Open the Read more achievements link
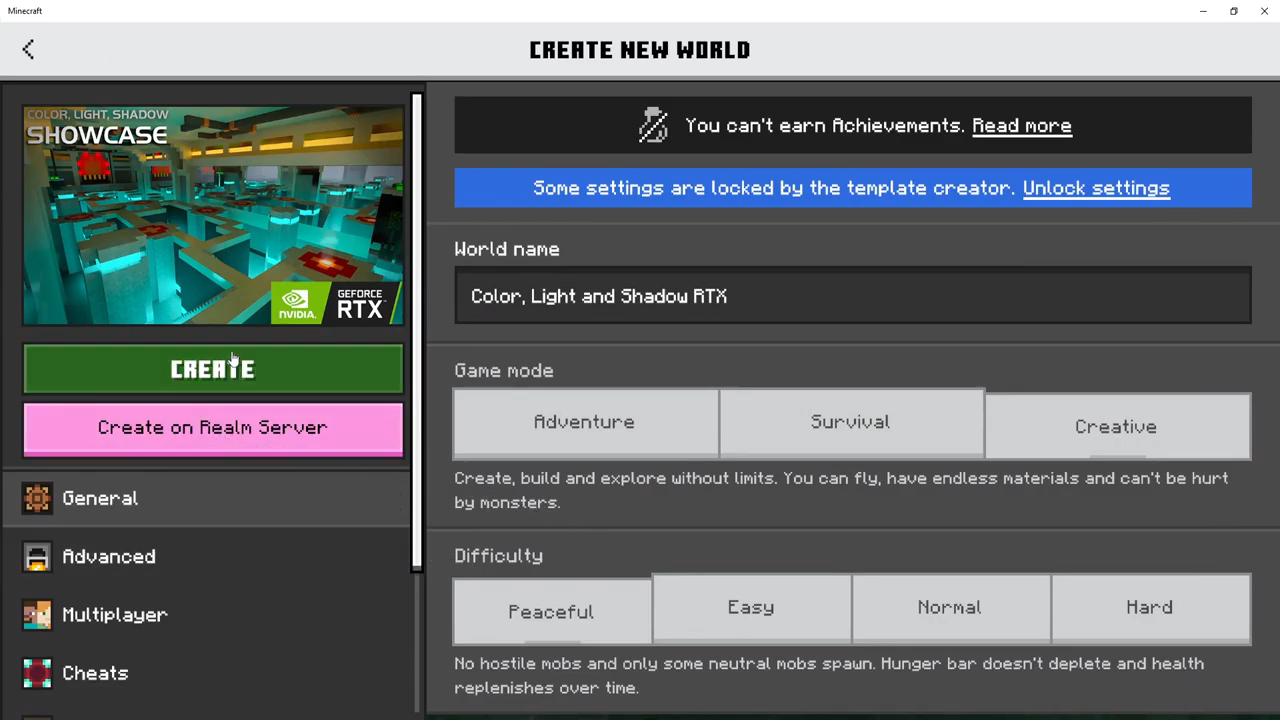The image size is (1280, 720). click(x=1022, y=126)
